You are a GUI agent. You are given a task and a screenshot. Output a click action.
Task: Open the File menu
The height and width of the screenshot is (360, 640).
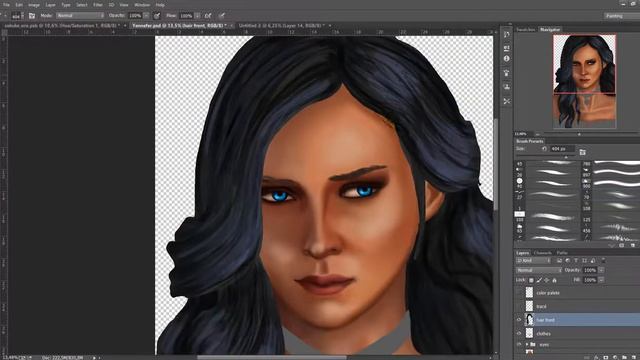(x=6, y=5)
